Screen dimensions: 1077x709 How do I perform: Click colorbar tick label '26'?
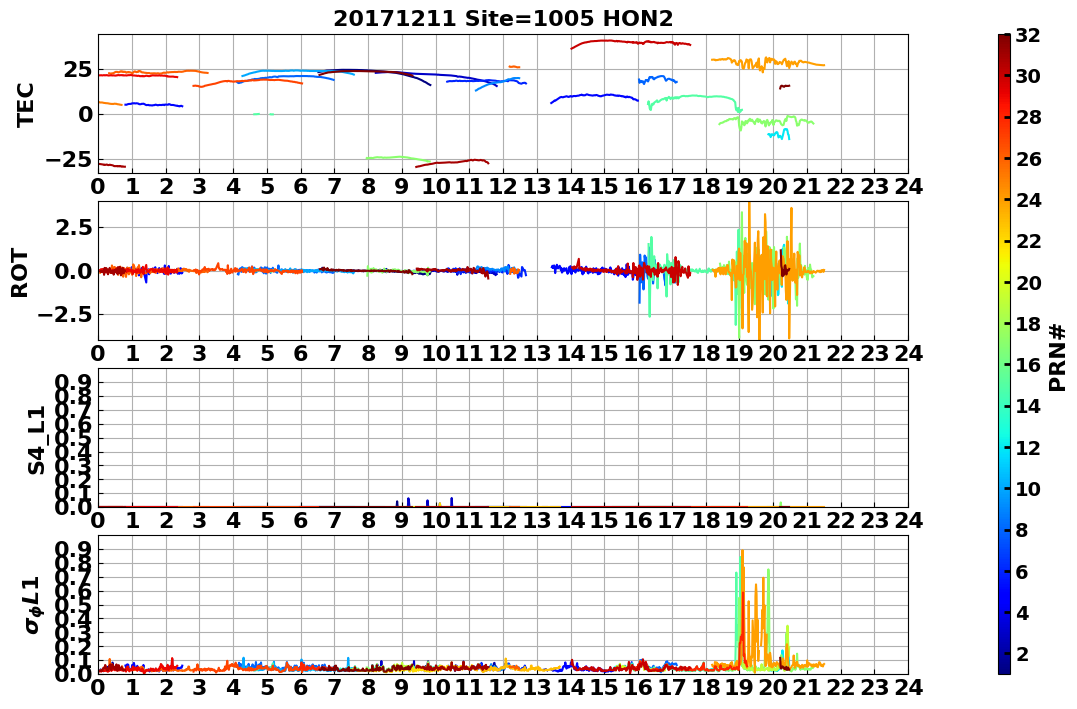pyautogui.click(x=1029, y=159)
